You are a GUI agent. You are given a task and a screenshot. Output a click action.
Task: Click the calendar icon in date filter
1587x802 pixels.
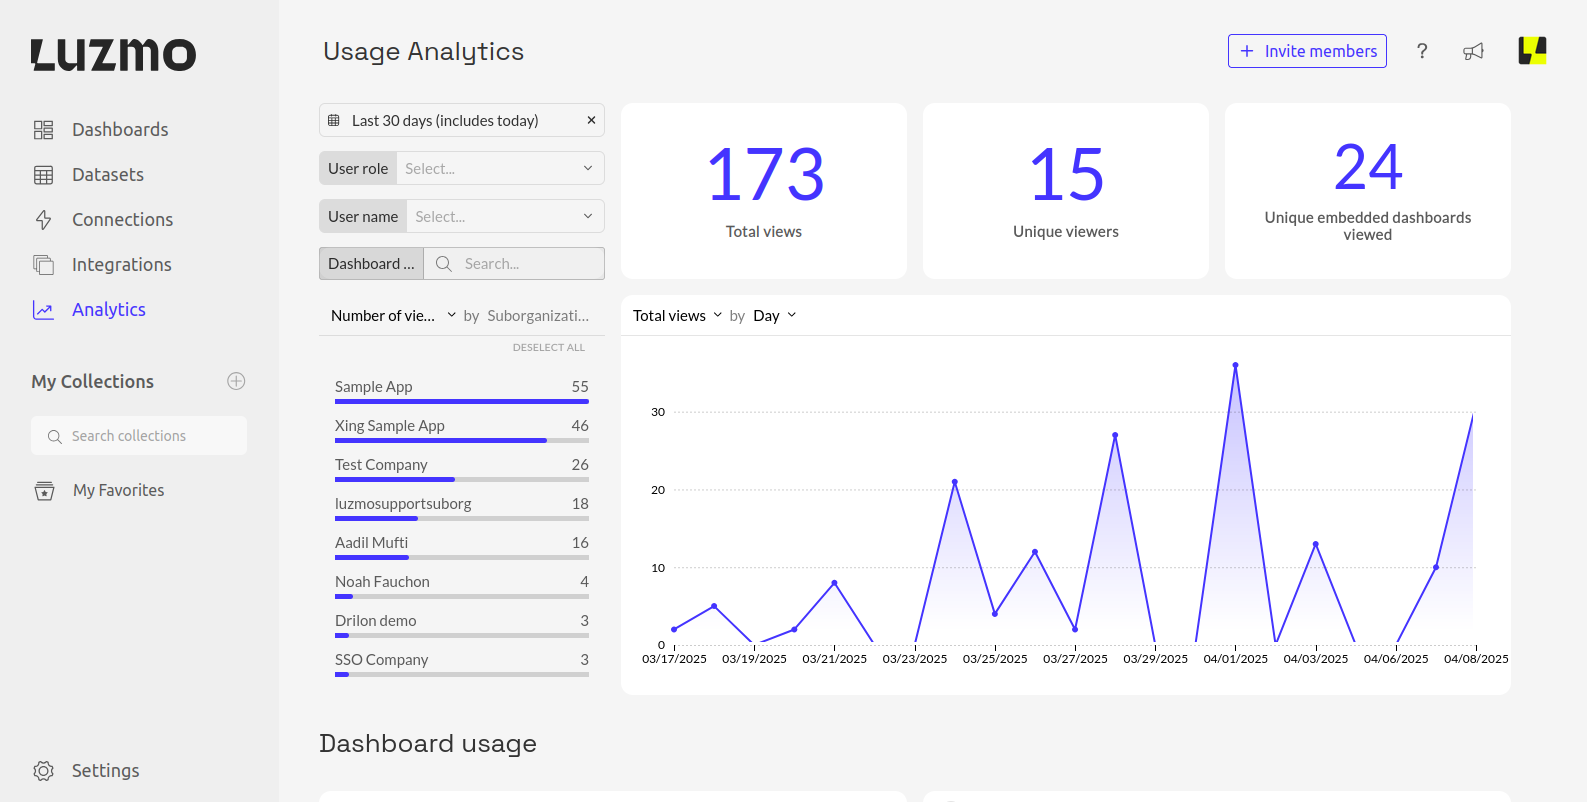point(334,120)
